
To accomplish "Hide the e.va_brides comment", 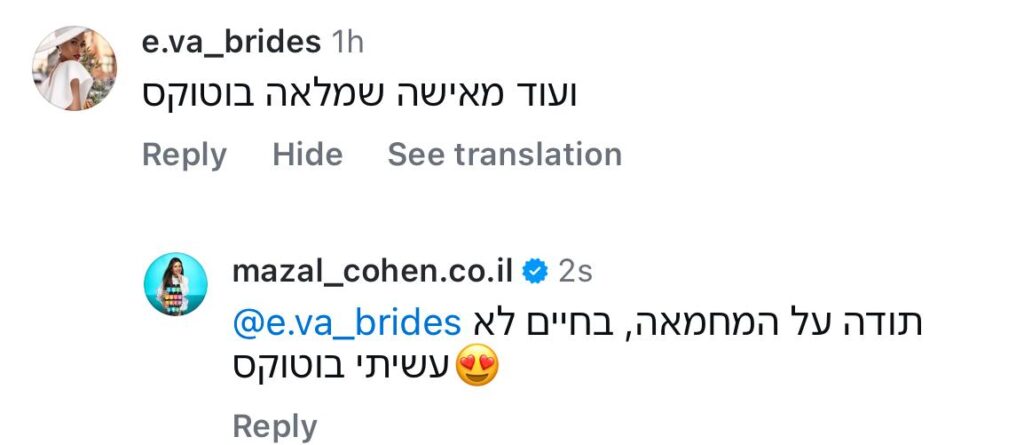I will coord(307,155).
